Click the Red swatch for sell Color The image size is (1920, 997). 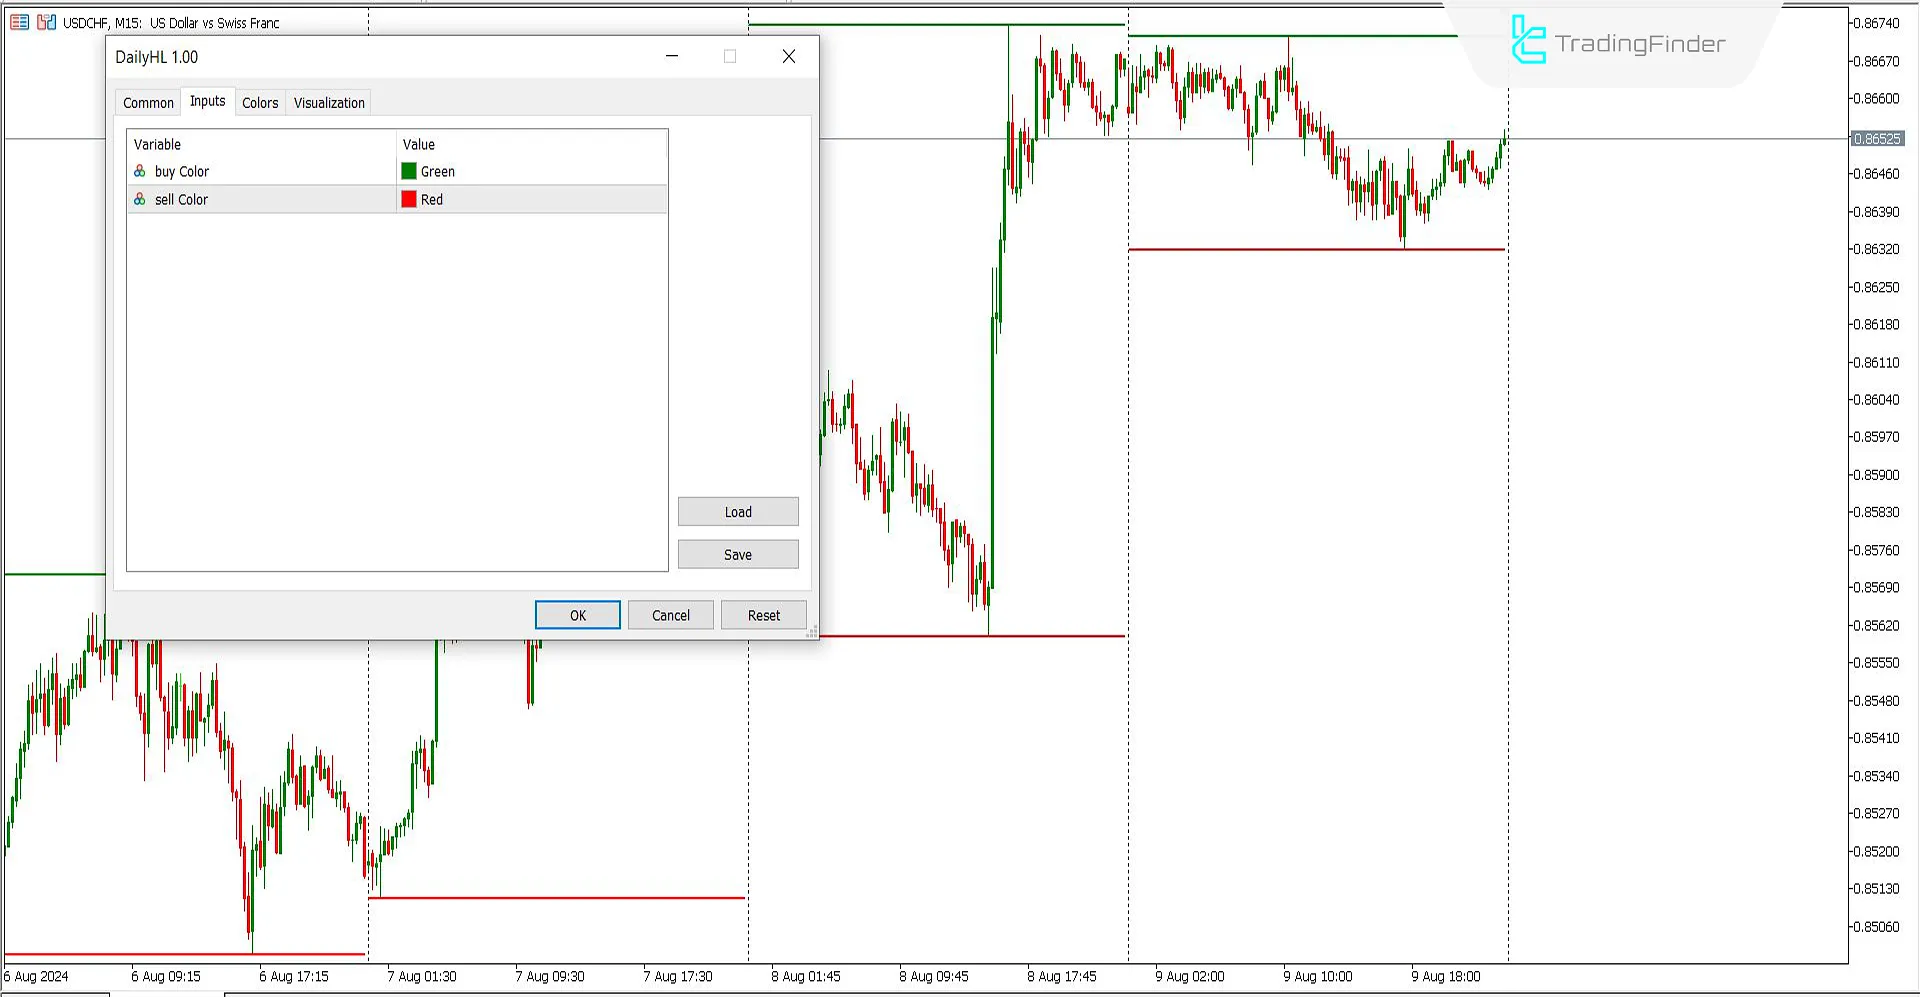(409, 199)
